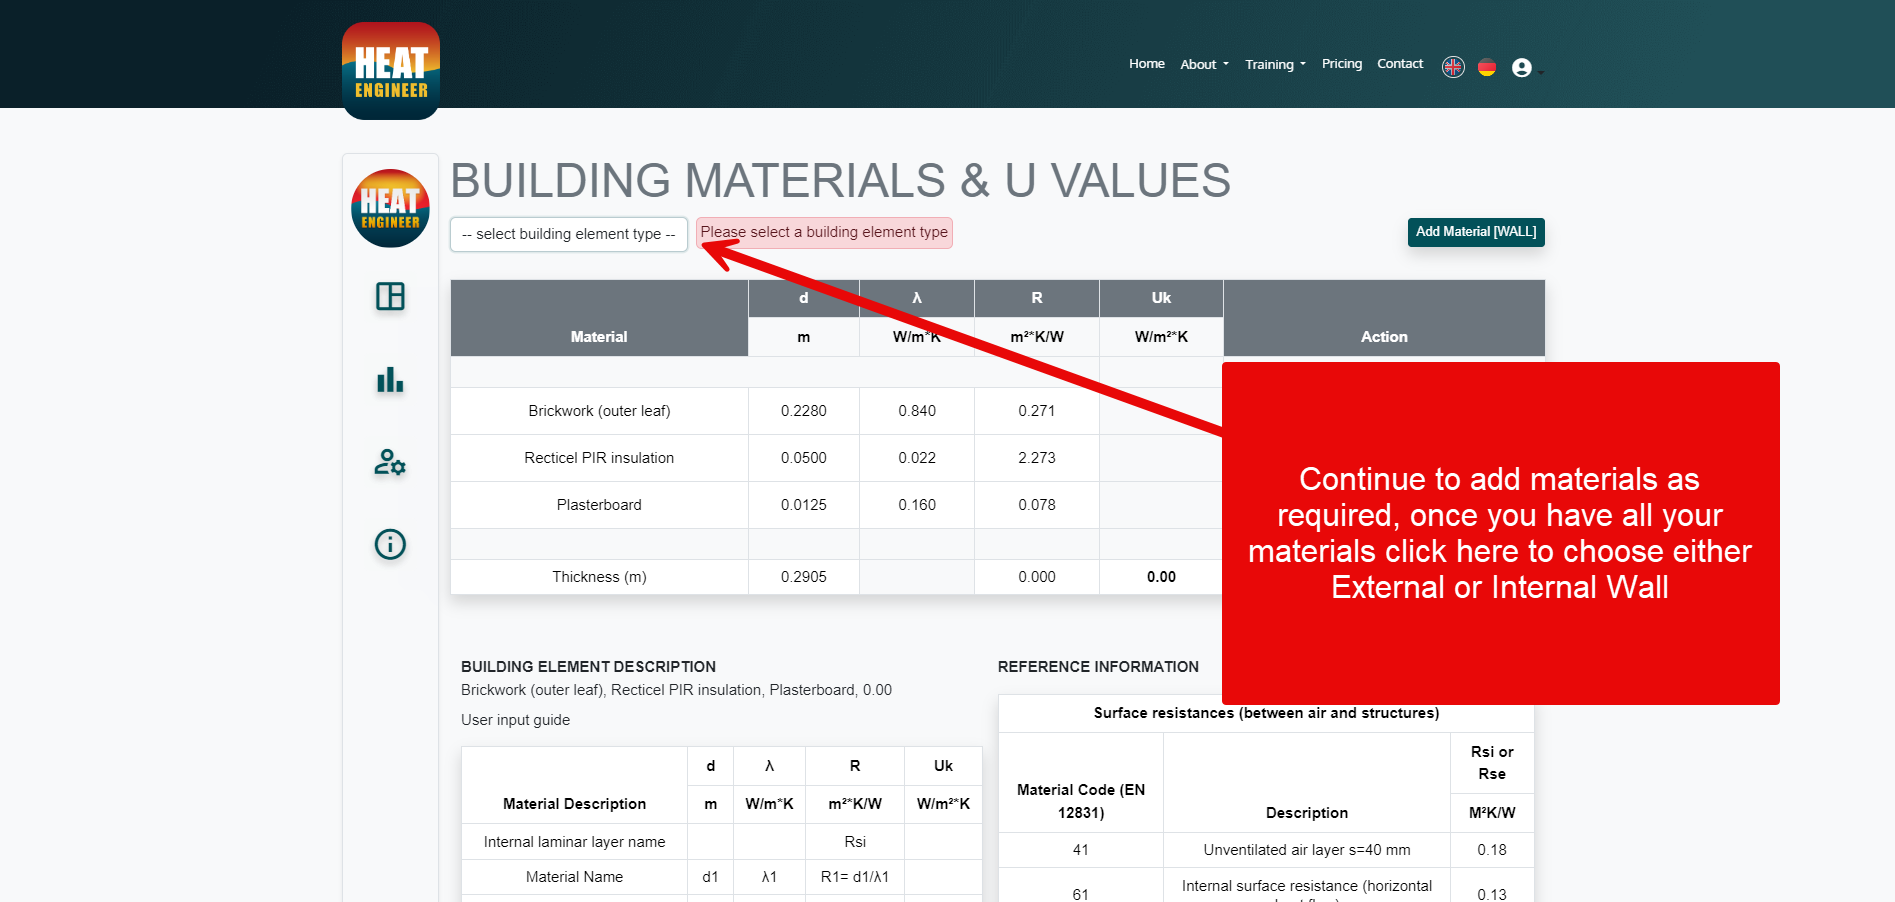The image size is (1895, 902).
Task: Expand the building element type selector
Action: point(568,234)
